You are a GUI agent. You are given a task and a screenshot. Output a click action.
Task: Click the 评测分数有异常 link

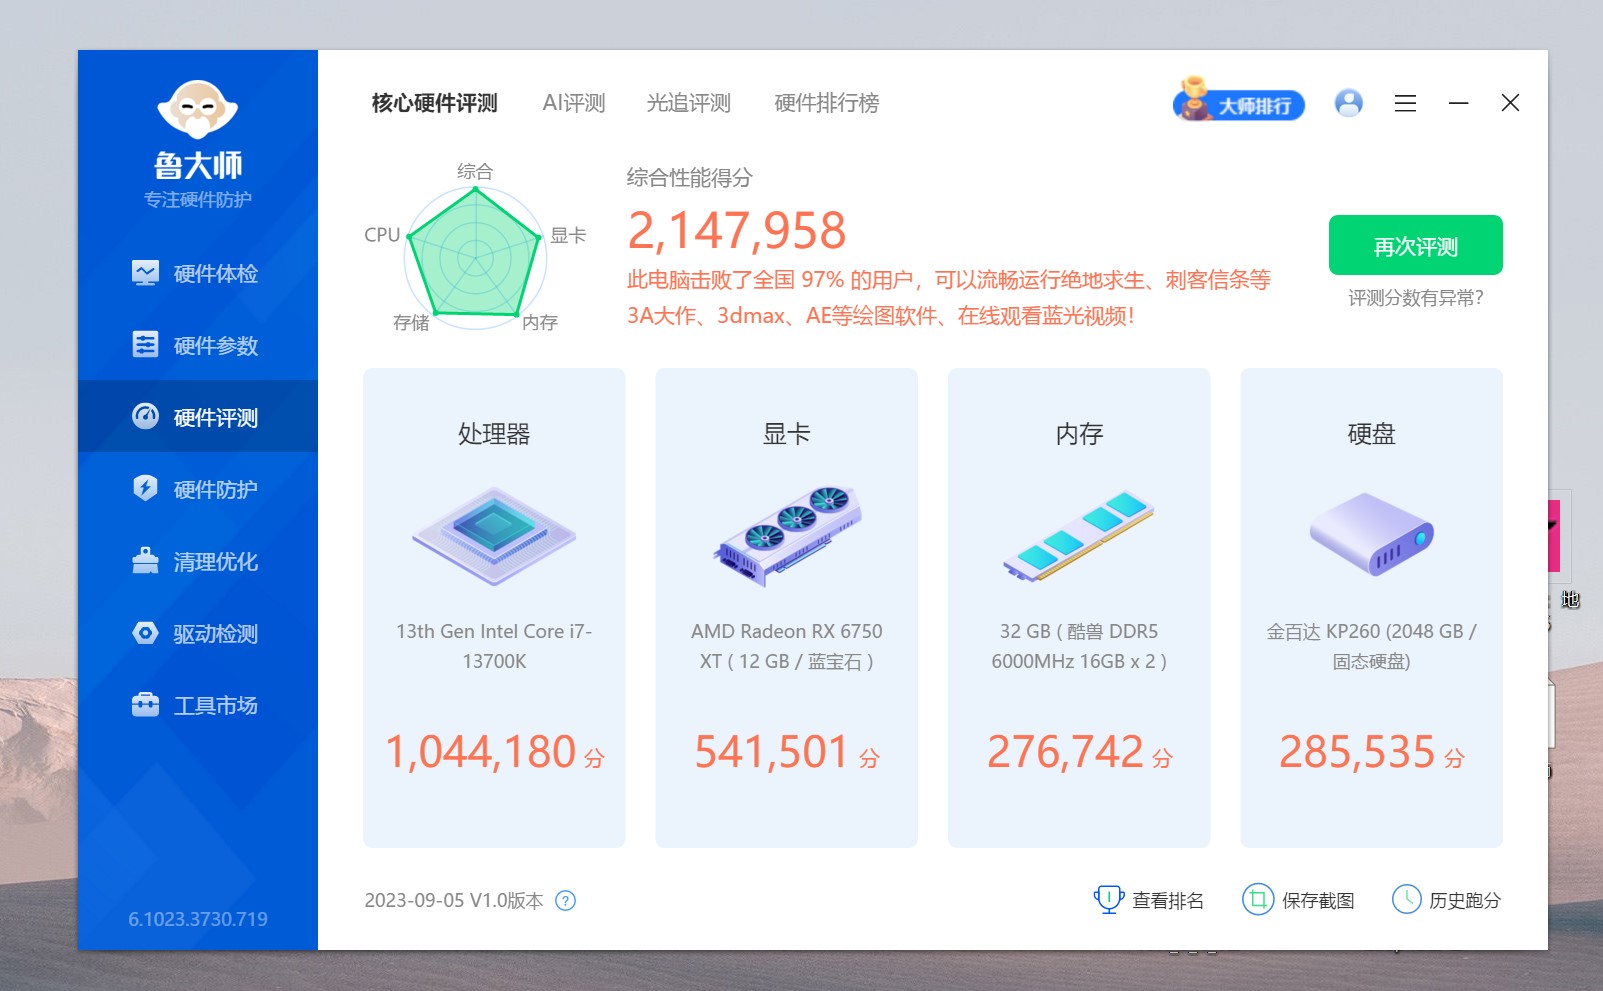pyautogui.click(x=1415, y=297)
